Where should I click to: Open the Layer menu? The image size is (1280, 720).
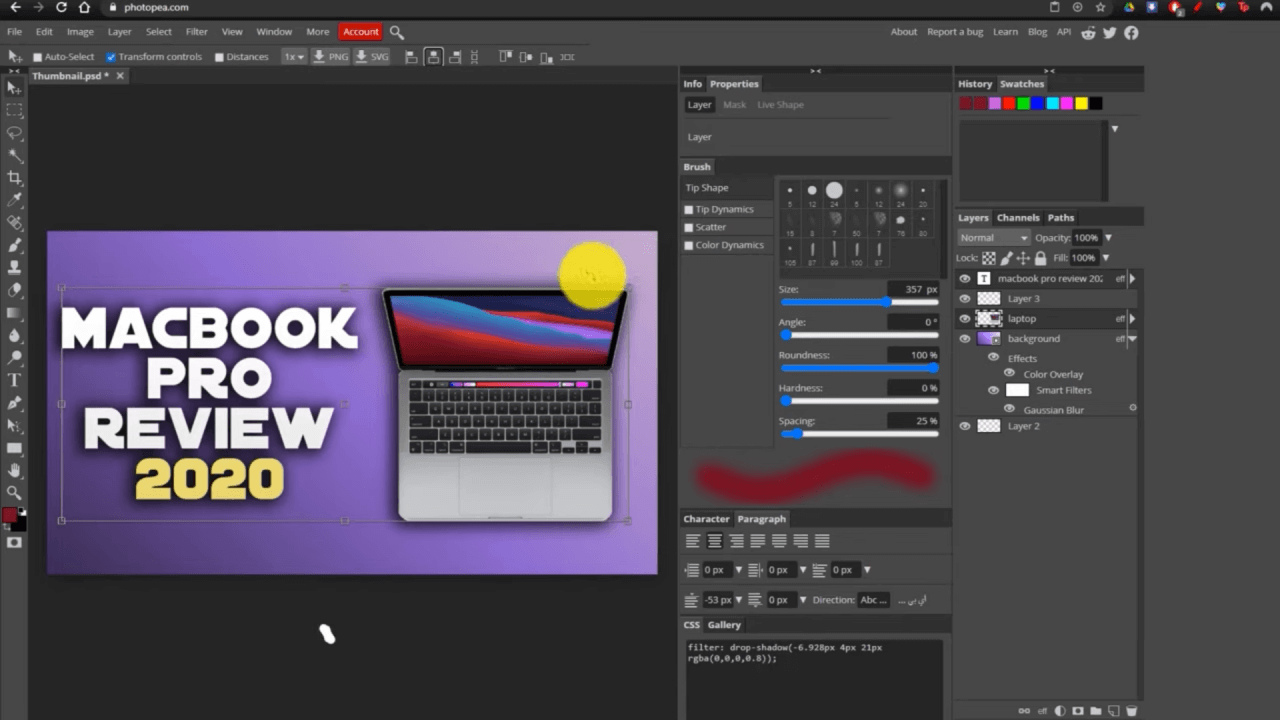[119, 32]
